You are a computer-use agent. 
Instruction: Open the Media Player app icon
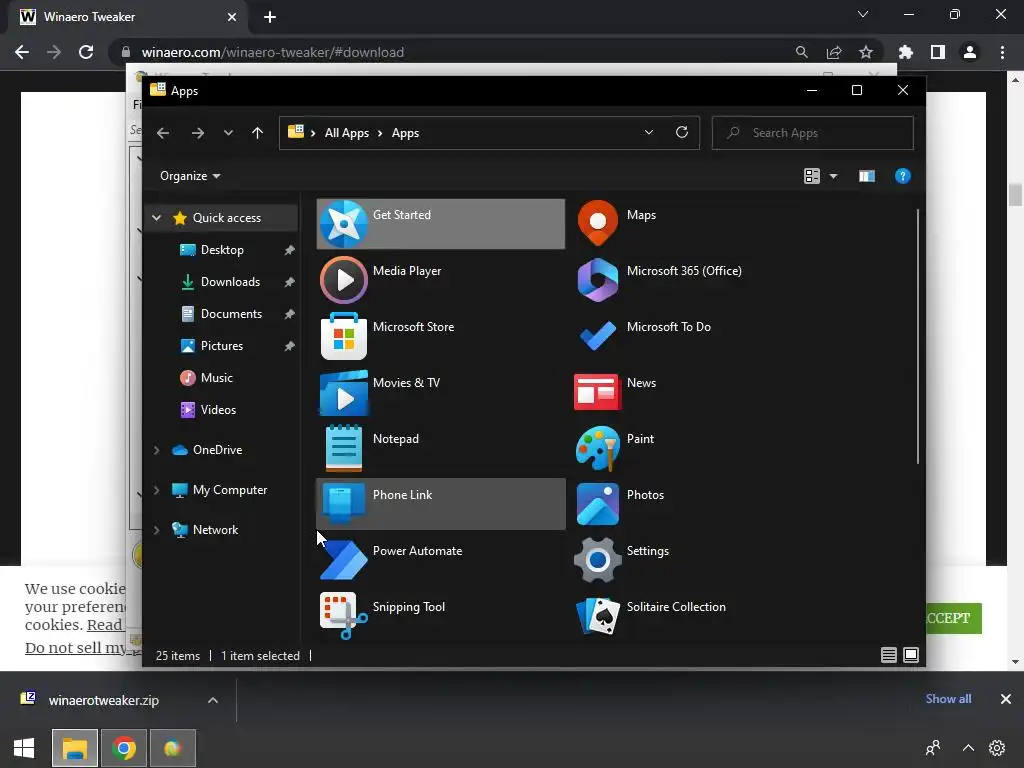[344, 280]
